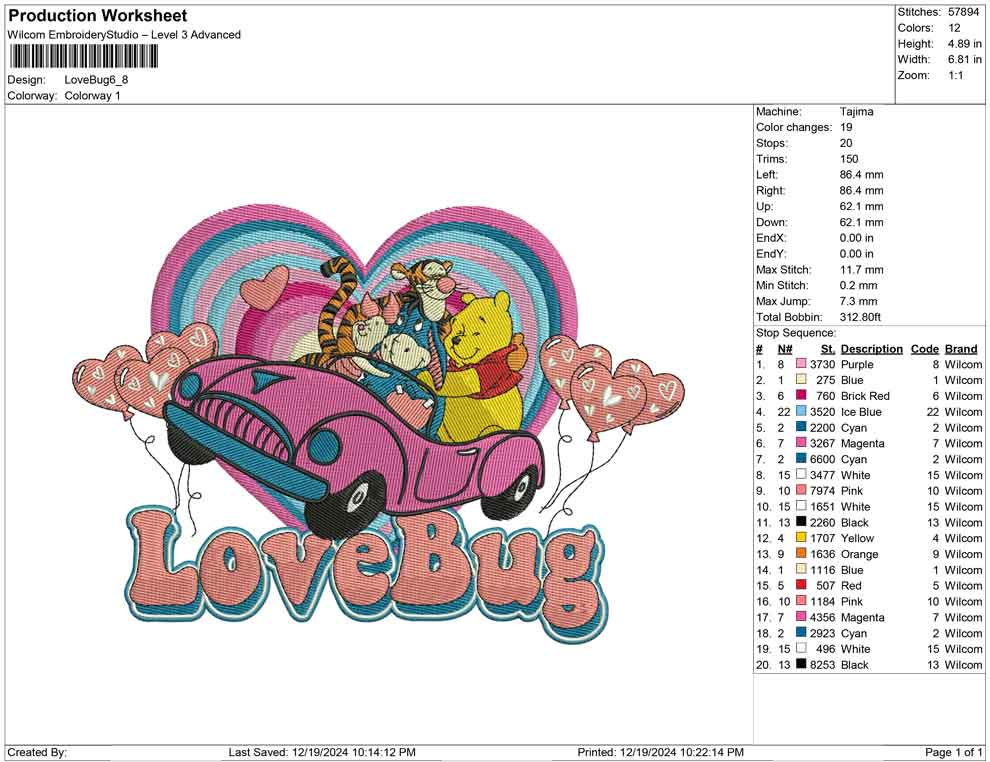Select the Max Jump value 7.3 mm

pos(859,301)
